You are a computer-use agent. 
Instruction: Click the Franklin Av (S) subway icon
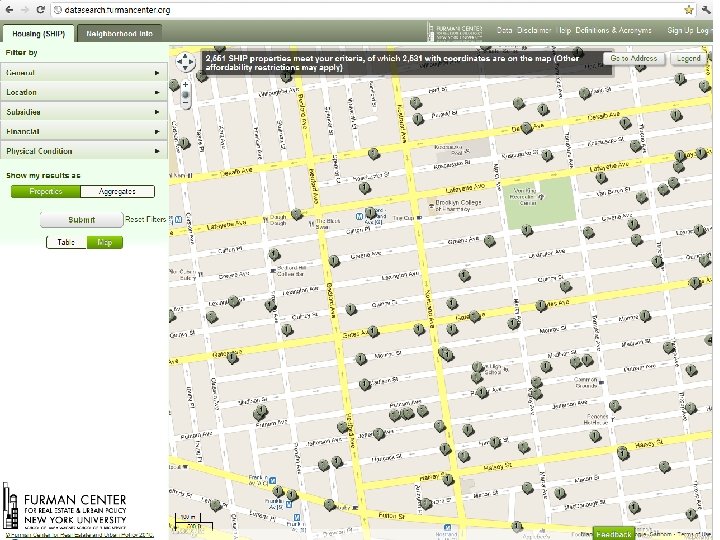pyautogui.click(x=289, y=504)
